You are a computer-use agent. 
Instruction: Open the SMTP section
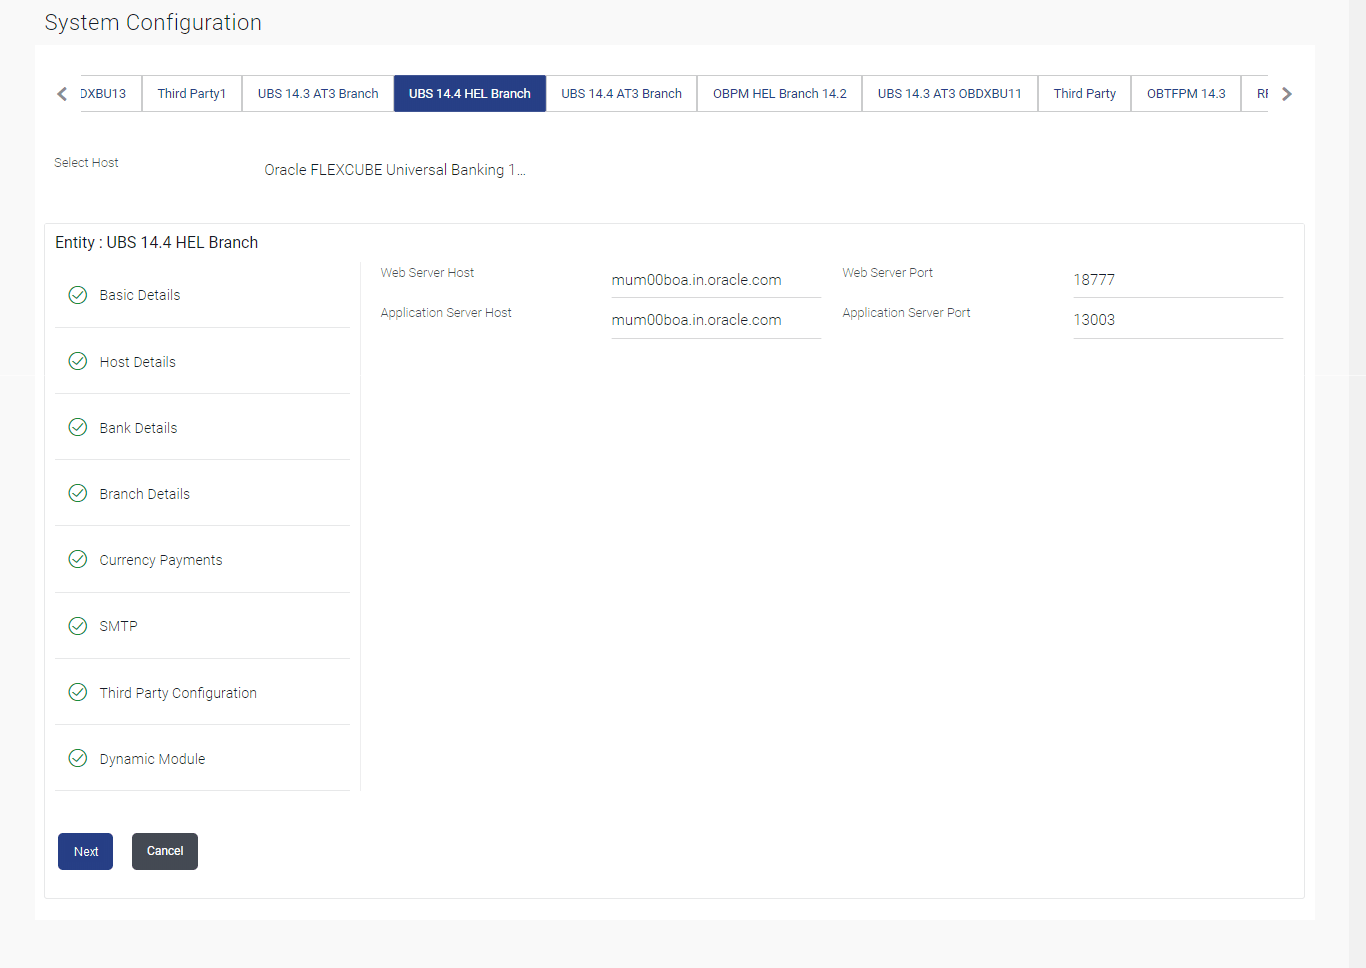(x=203, y=626)
